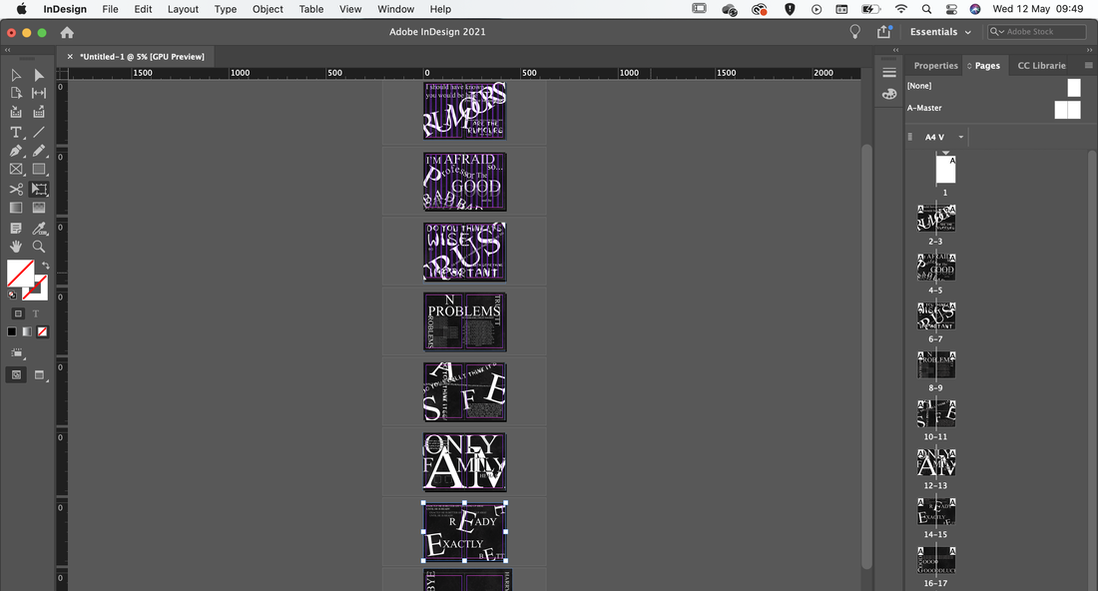Viewport: 1098px width, 591px height.
Task: Select the Free Transform tool
Action: pos(39,189)
